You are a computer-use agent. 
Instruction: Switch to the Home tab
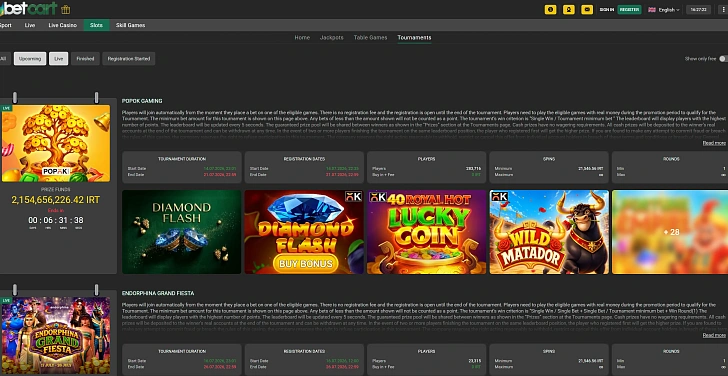pos(302,38)
